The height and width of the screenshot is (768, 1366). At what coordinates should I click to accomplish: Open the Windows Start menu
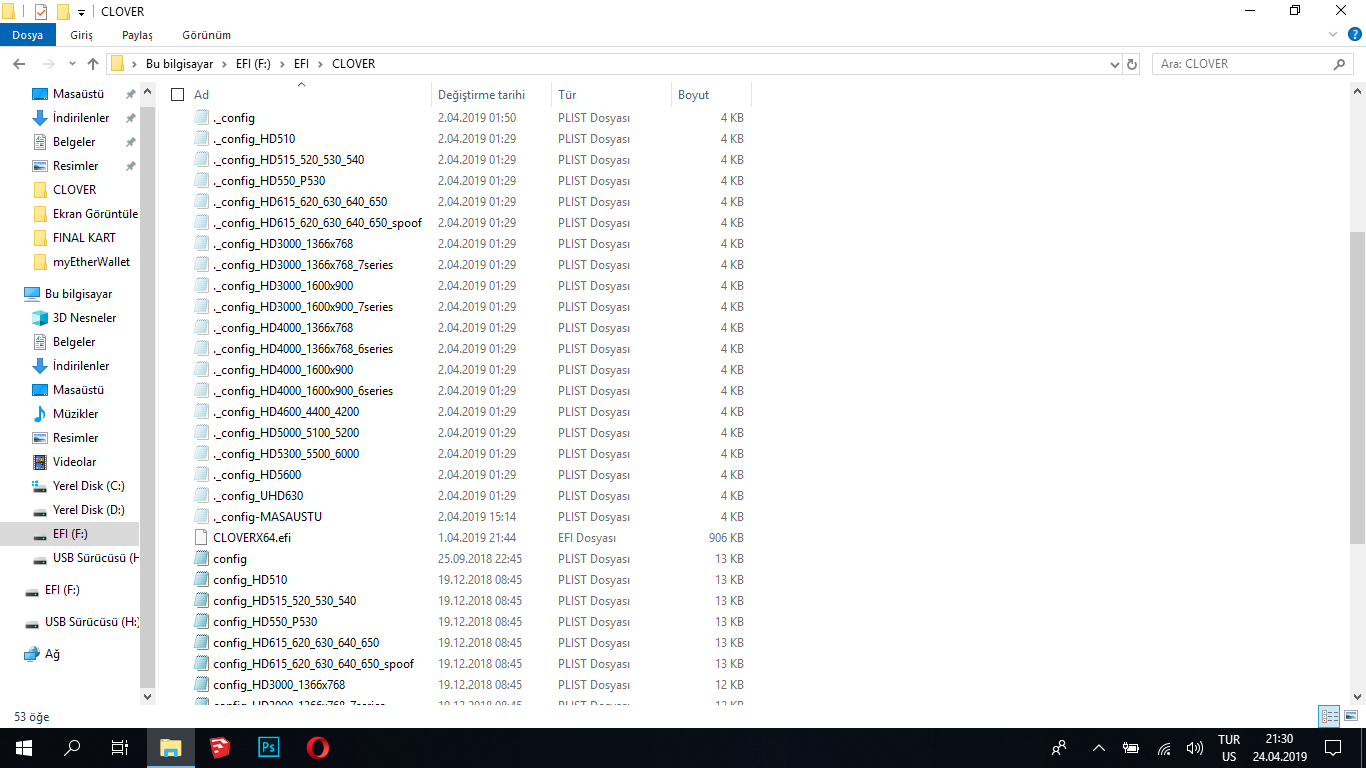[23, 747]
